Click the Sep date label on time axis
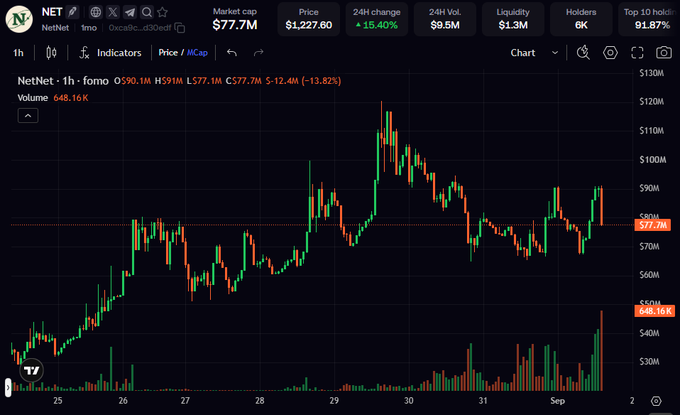Viewport: 680px width, 415px height. pyautogui.click(x=557, y=401)
